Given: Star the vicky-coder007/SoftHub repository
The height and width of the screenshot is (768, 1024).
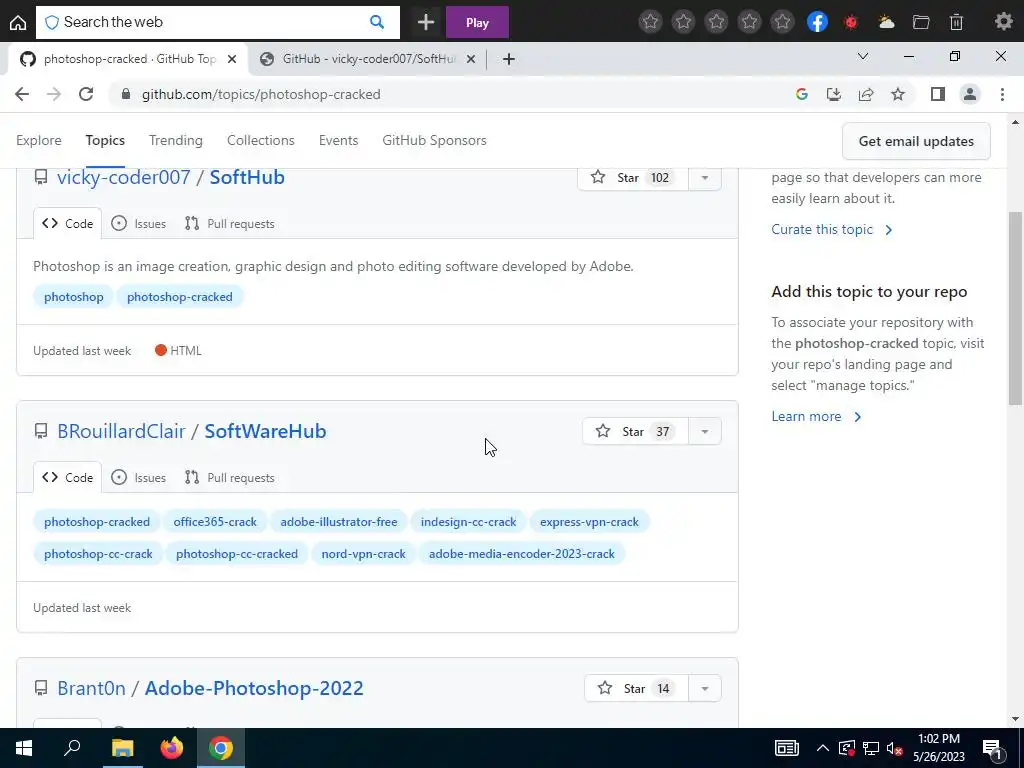Looking at the screenshot, I should (x=632, y=178).
